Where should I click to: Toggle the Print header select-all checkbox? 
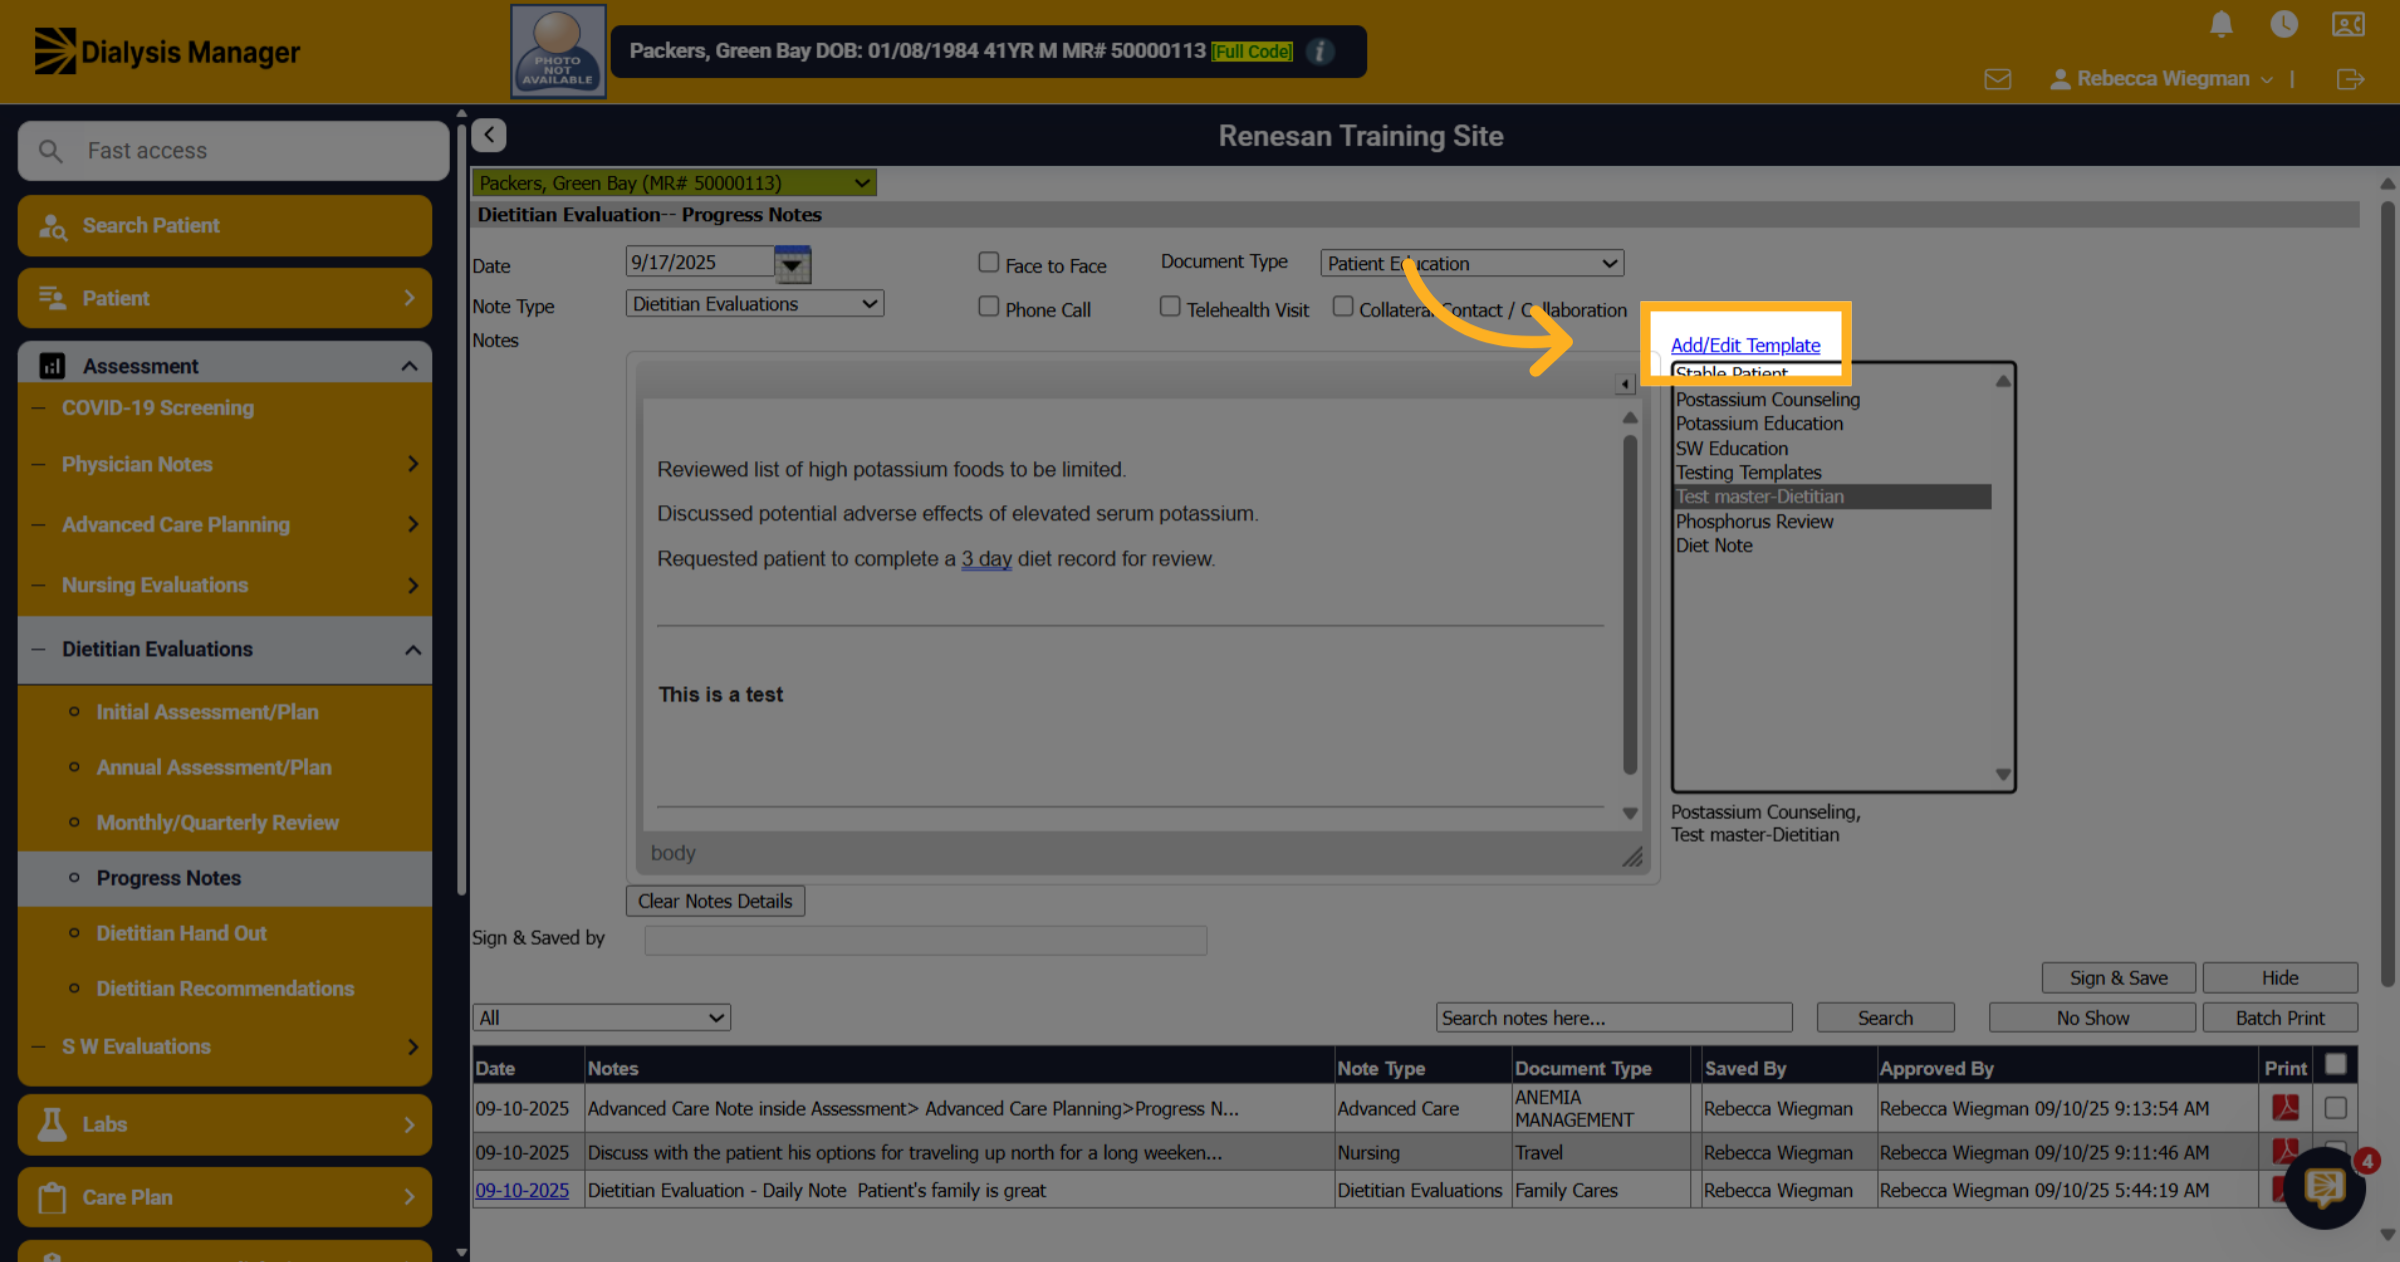2336,1064
